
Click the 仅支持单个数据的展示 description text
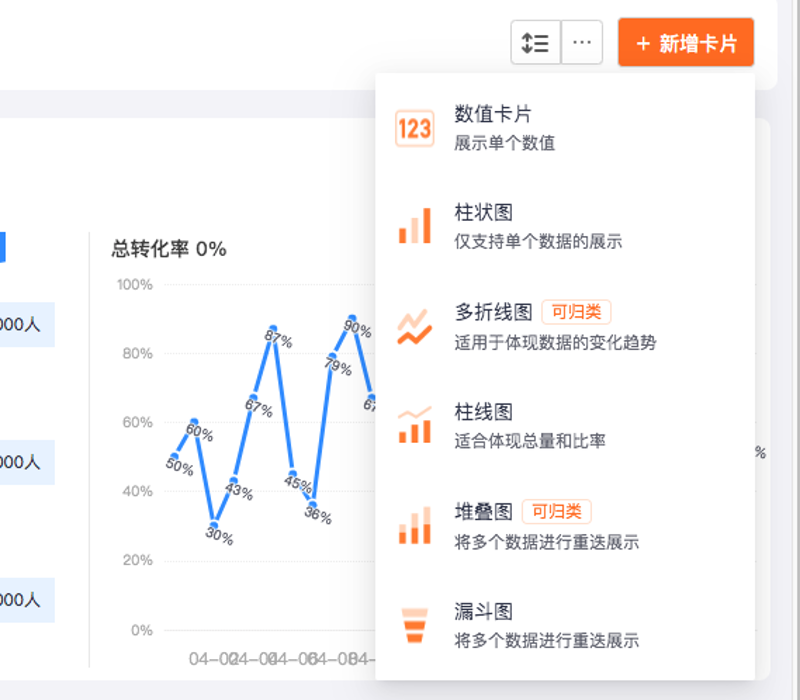coord(538,241)
